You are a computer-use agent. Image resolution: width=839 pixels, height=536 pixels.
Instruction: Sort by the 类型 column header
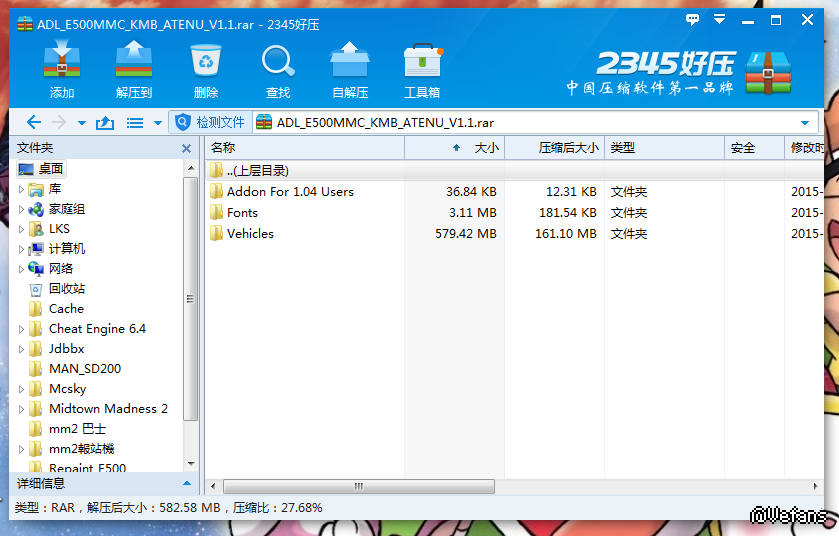(x=665, y=148)
